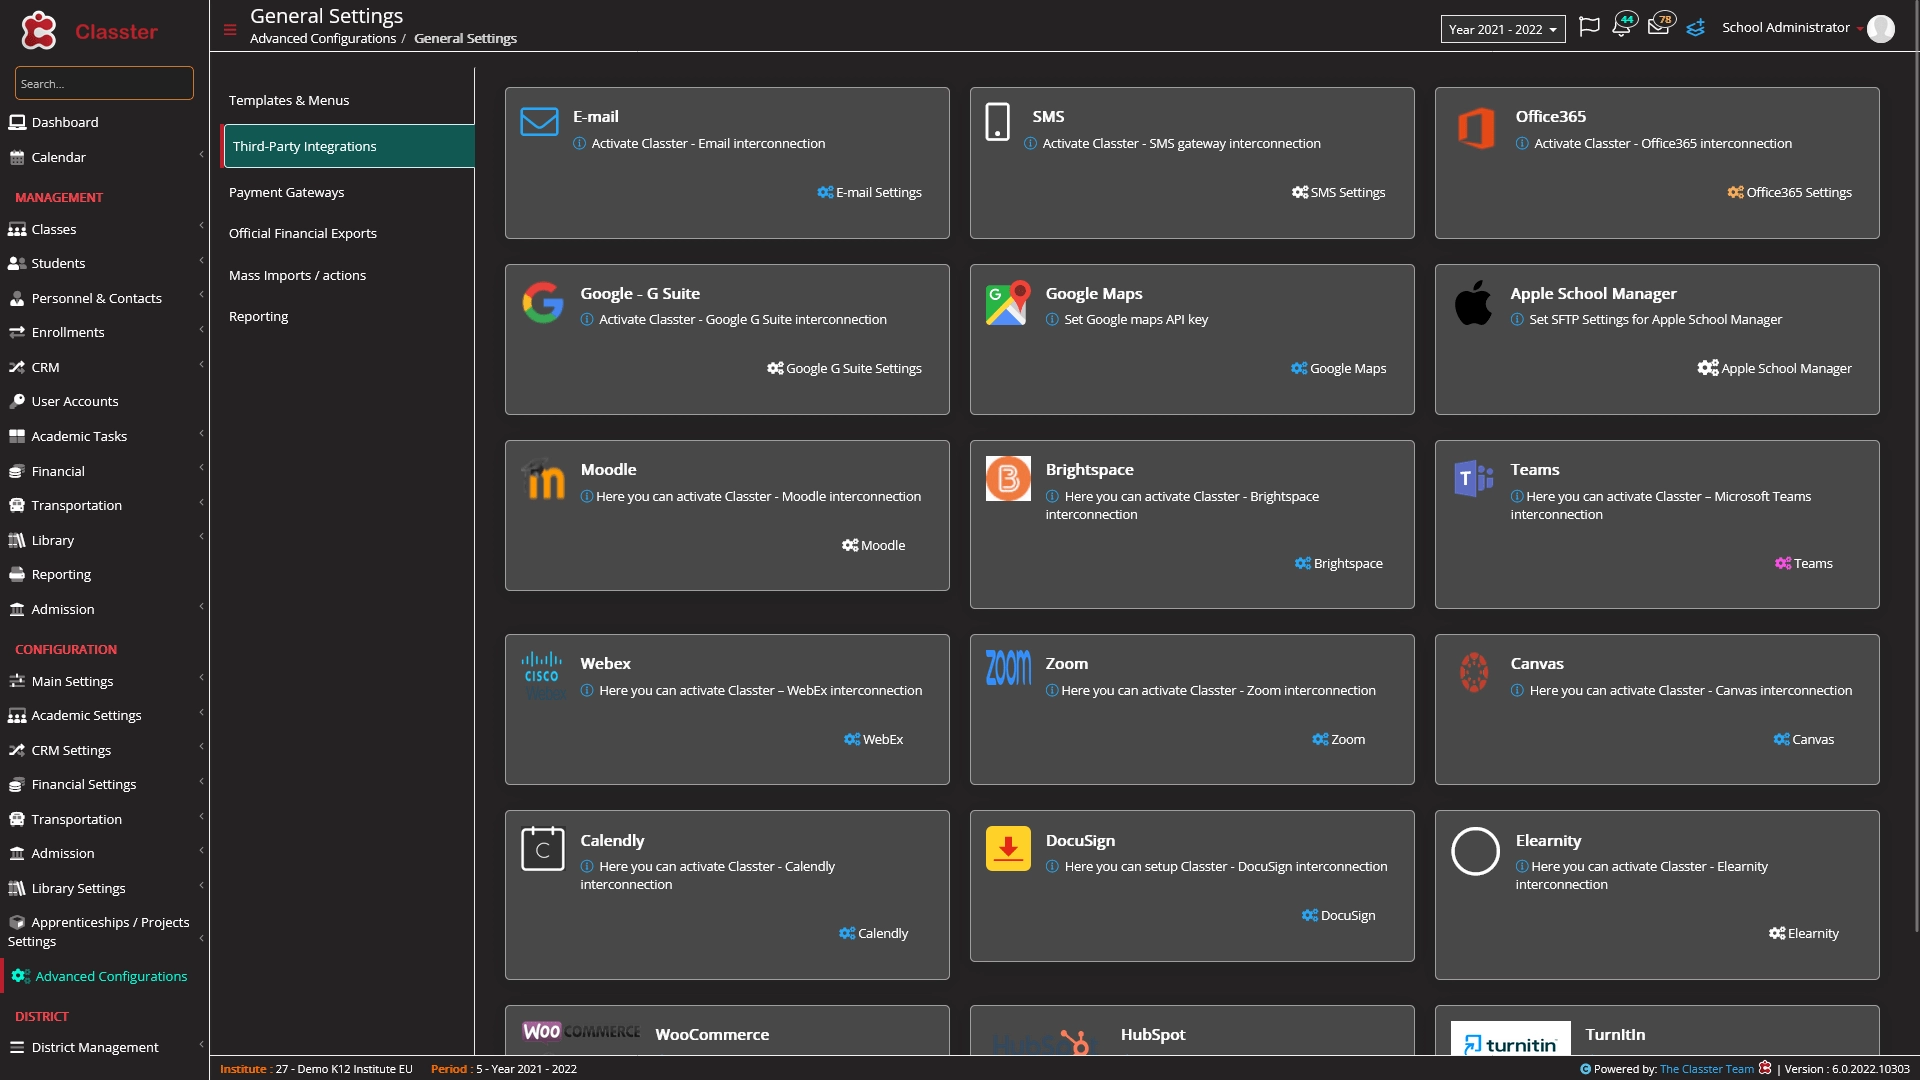Open Advanced Configurations sidebar item
This screenshot has width=1920, height=1080.
pyautogui.click(x=105, y=976)
